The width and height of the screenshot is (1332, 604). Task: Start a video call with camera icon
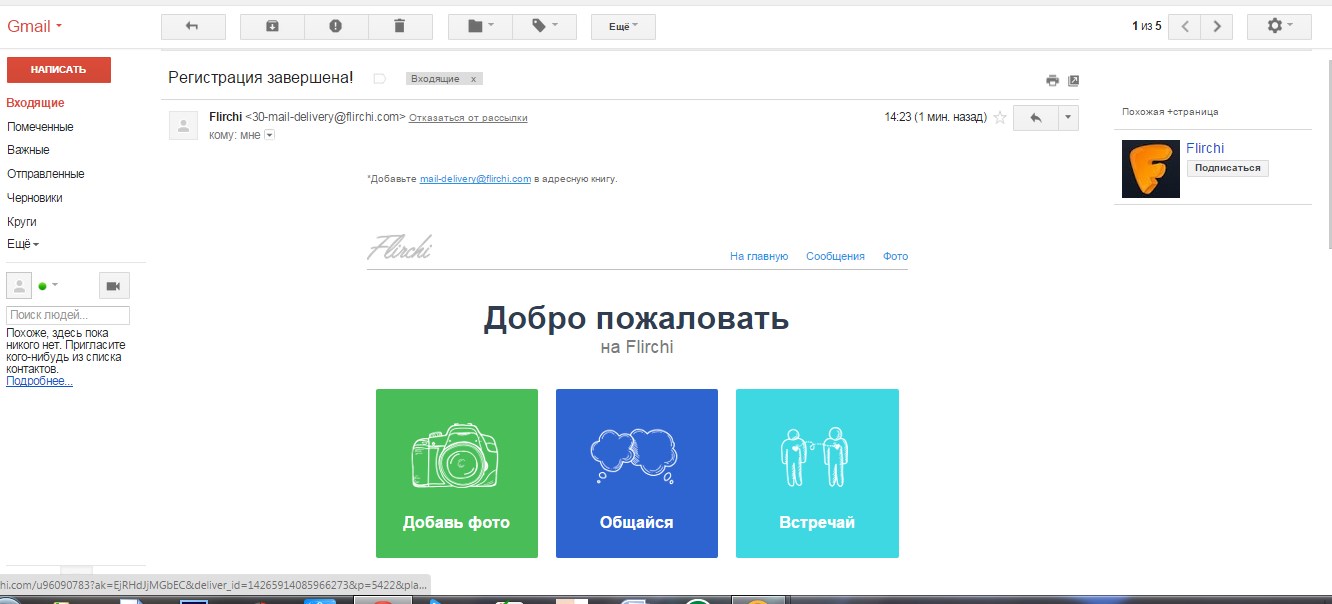(114, 286)
